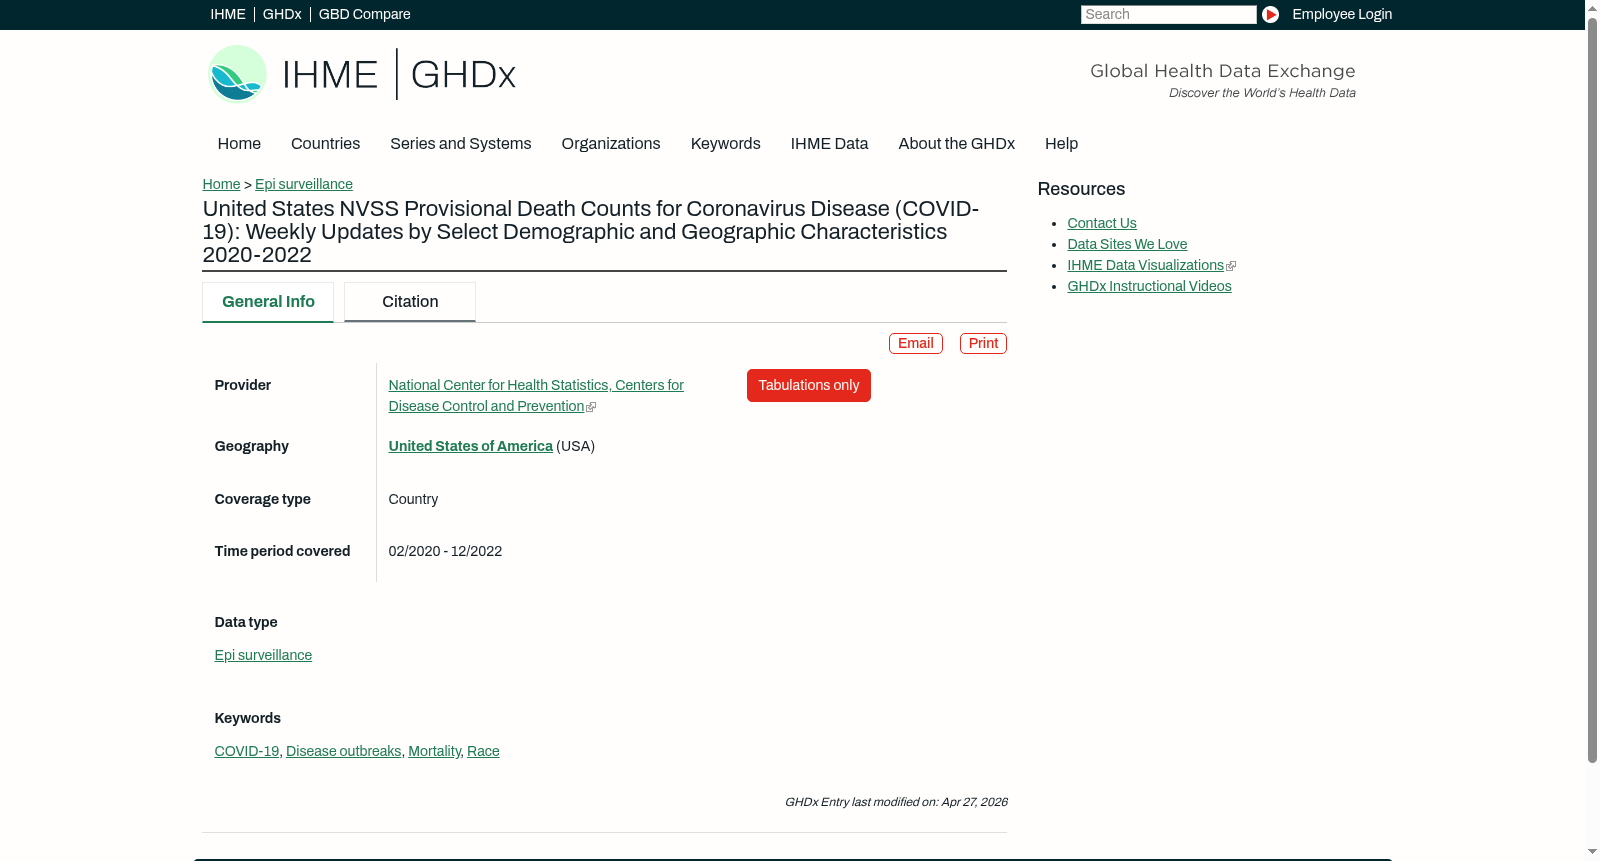Open Data Sites We Love link

tap(1127, 244)
